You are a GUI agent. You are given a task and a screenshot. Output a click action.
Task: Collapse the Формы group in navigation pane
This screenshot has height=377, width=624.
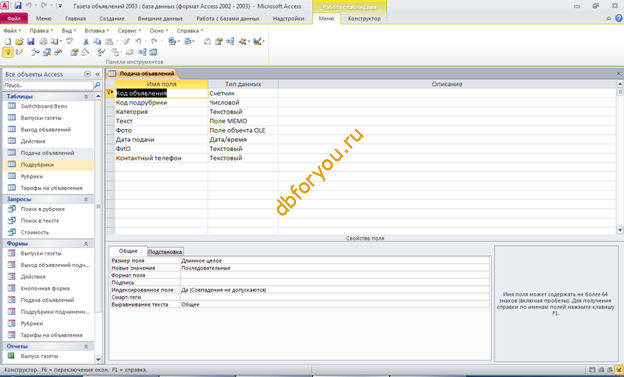tap(86, 243)
